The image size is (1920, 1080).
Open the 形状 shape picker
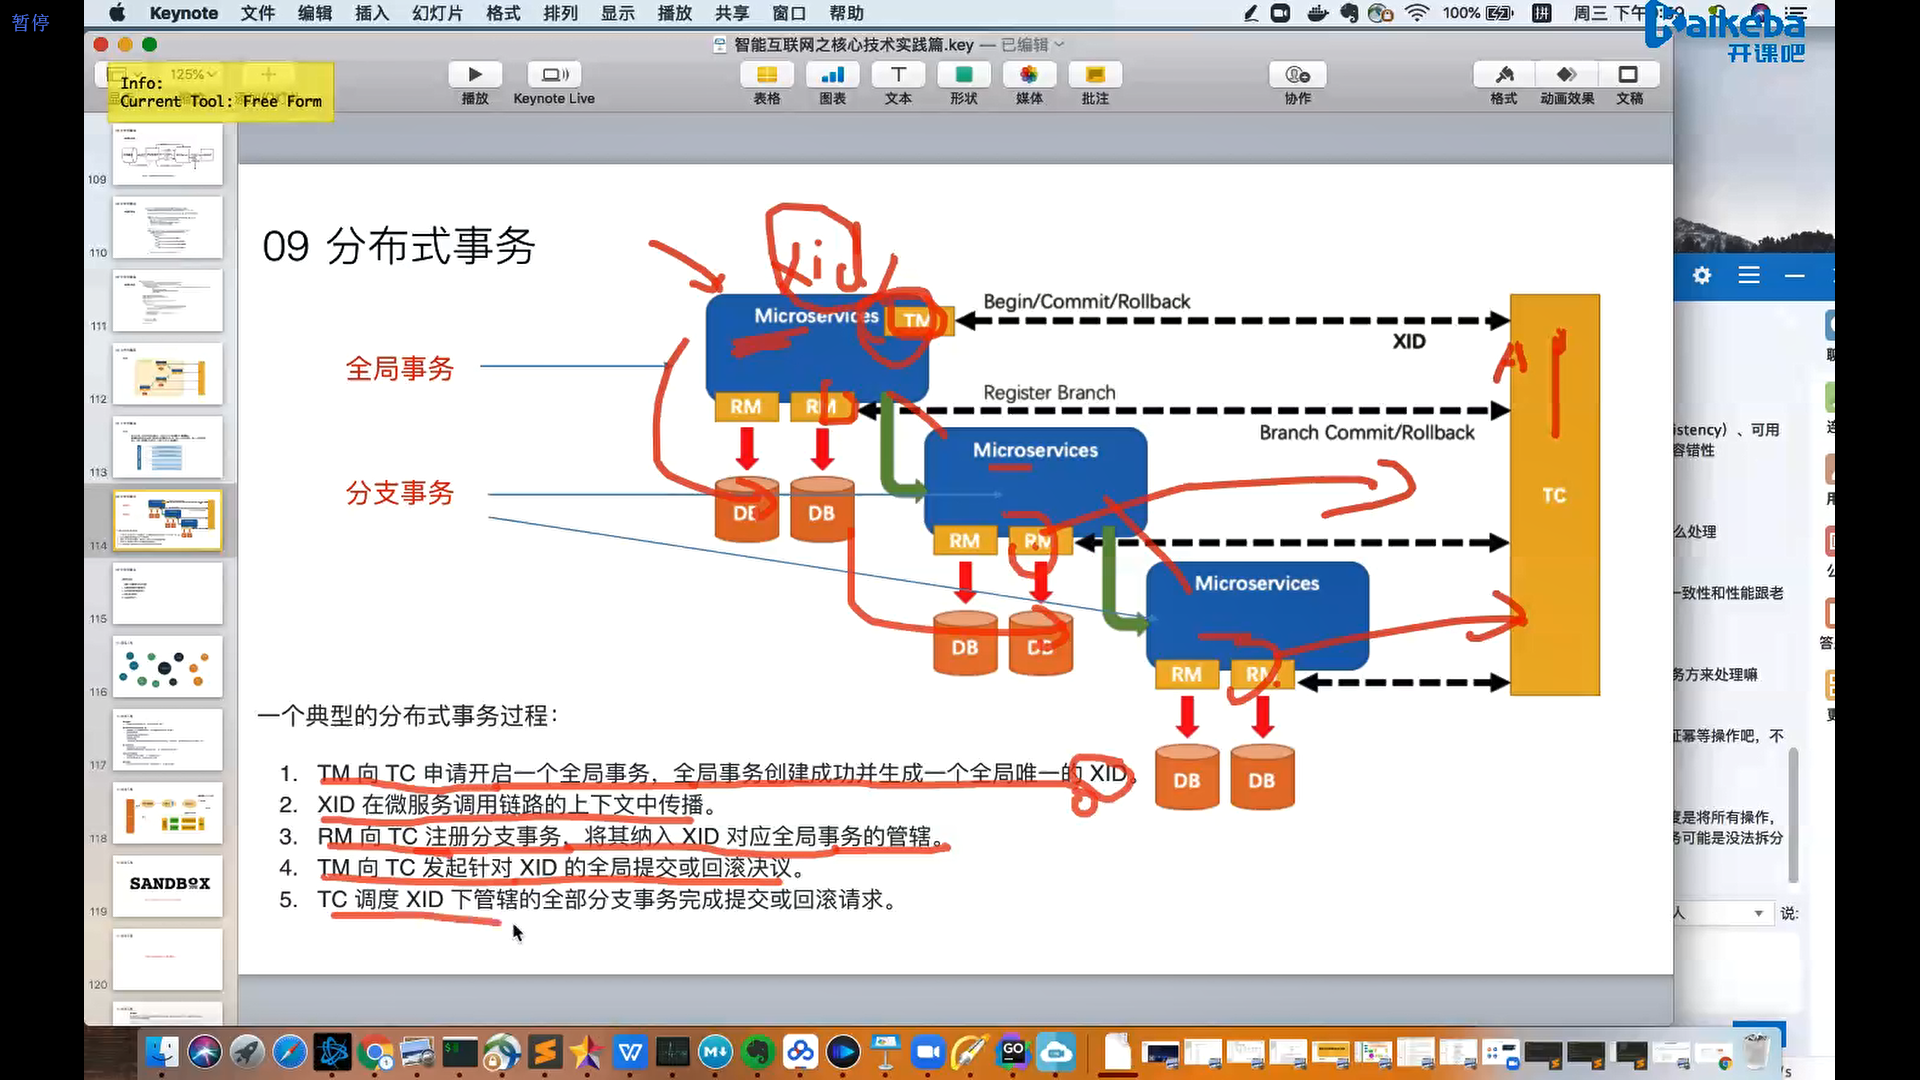tap(964, 75)
